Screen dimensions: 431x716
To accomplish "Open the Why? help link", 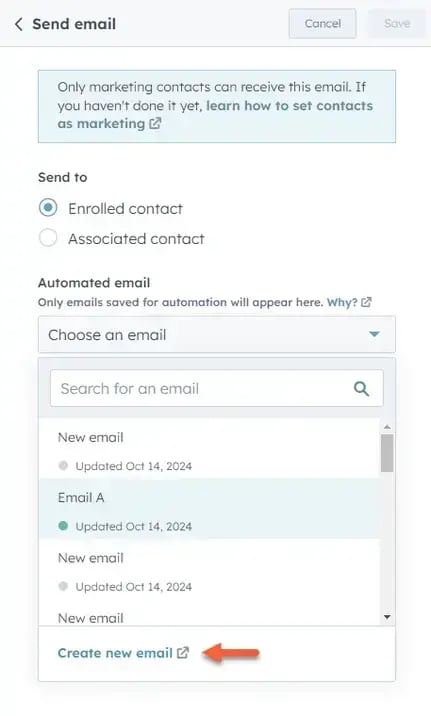I will pos(342,302).
